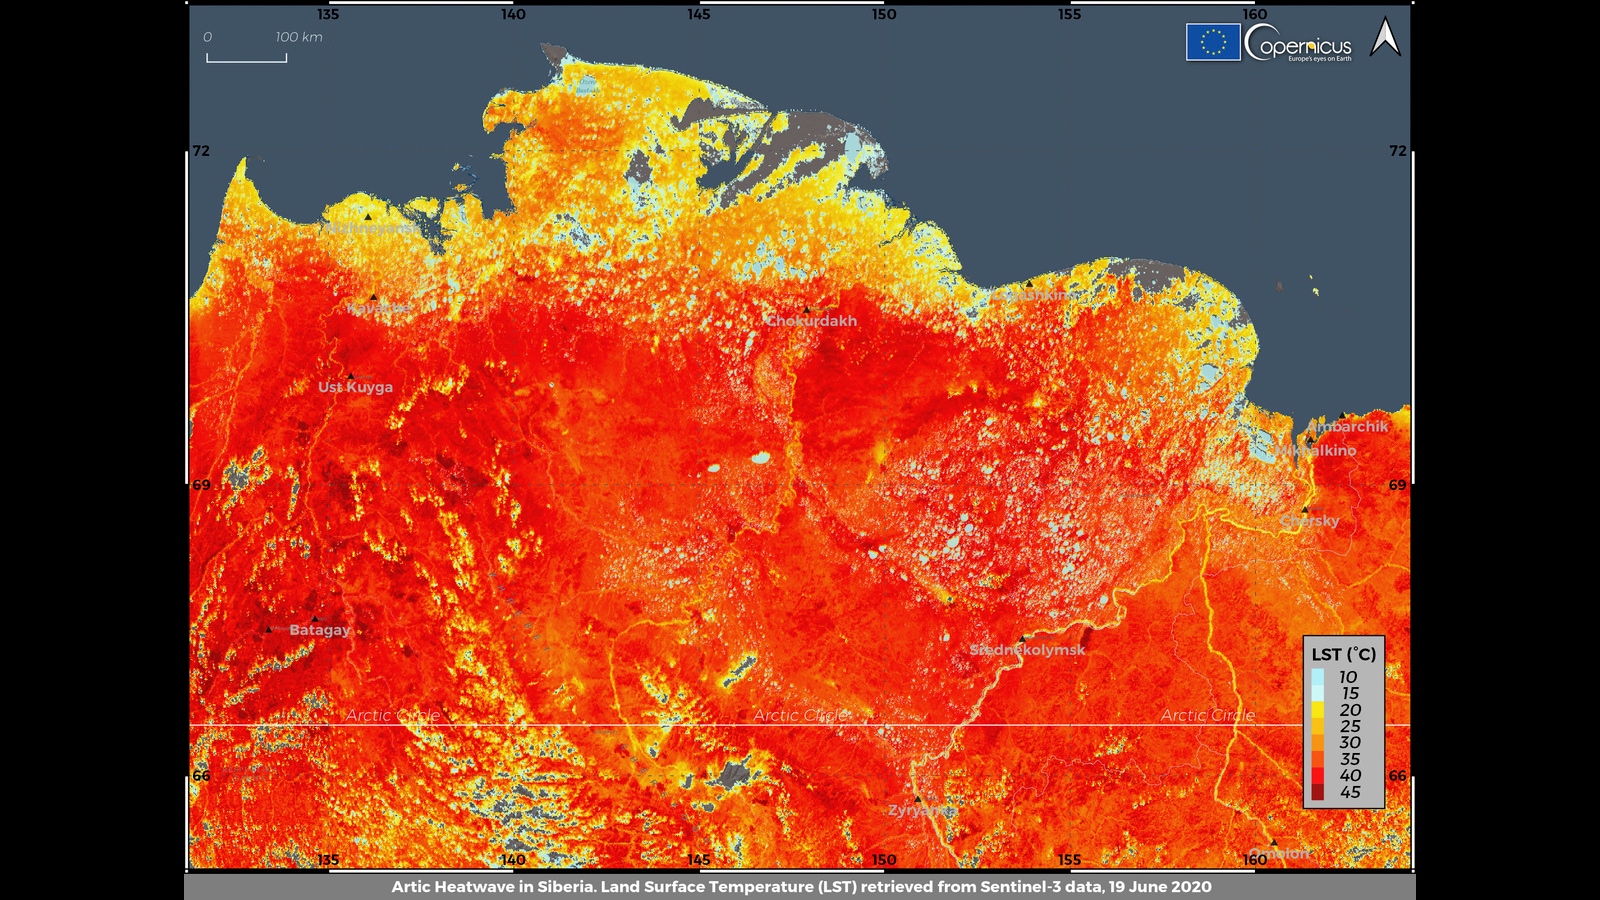This screenshot has width=1600, height=900.
Task: Click latitude 69 on the right axis
Action: click(1398, 485)
